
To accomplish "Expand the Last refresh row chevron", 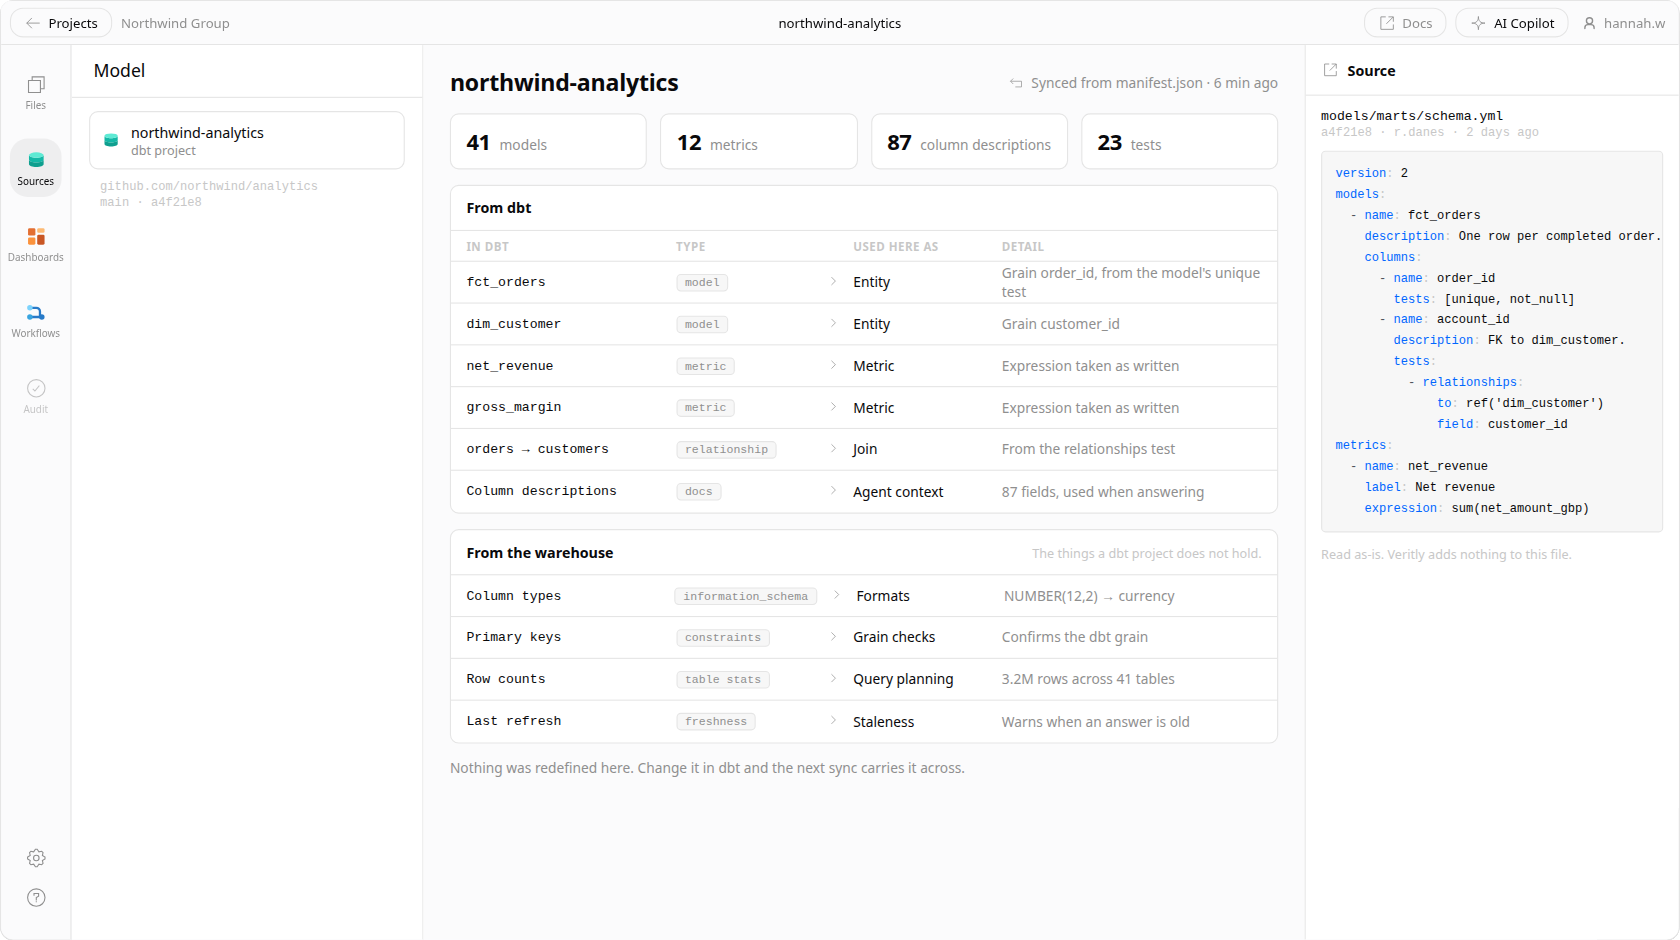I will [833, 721].
